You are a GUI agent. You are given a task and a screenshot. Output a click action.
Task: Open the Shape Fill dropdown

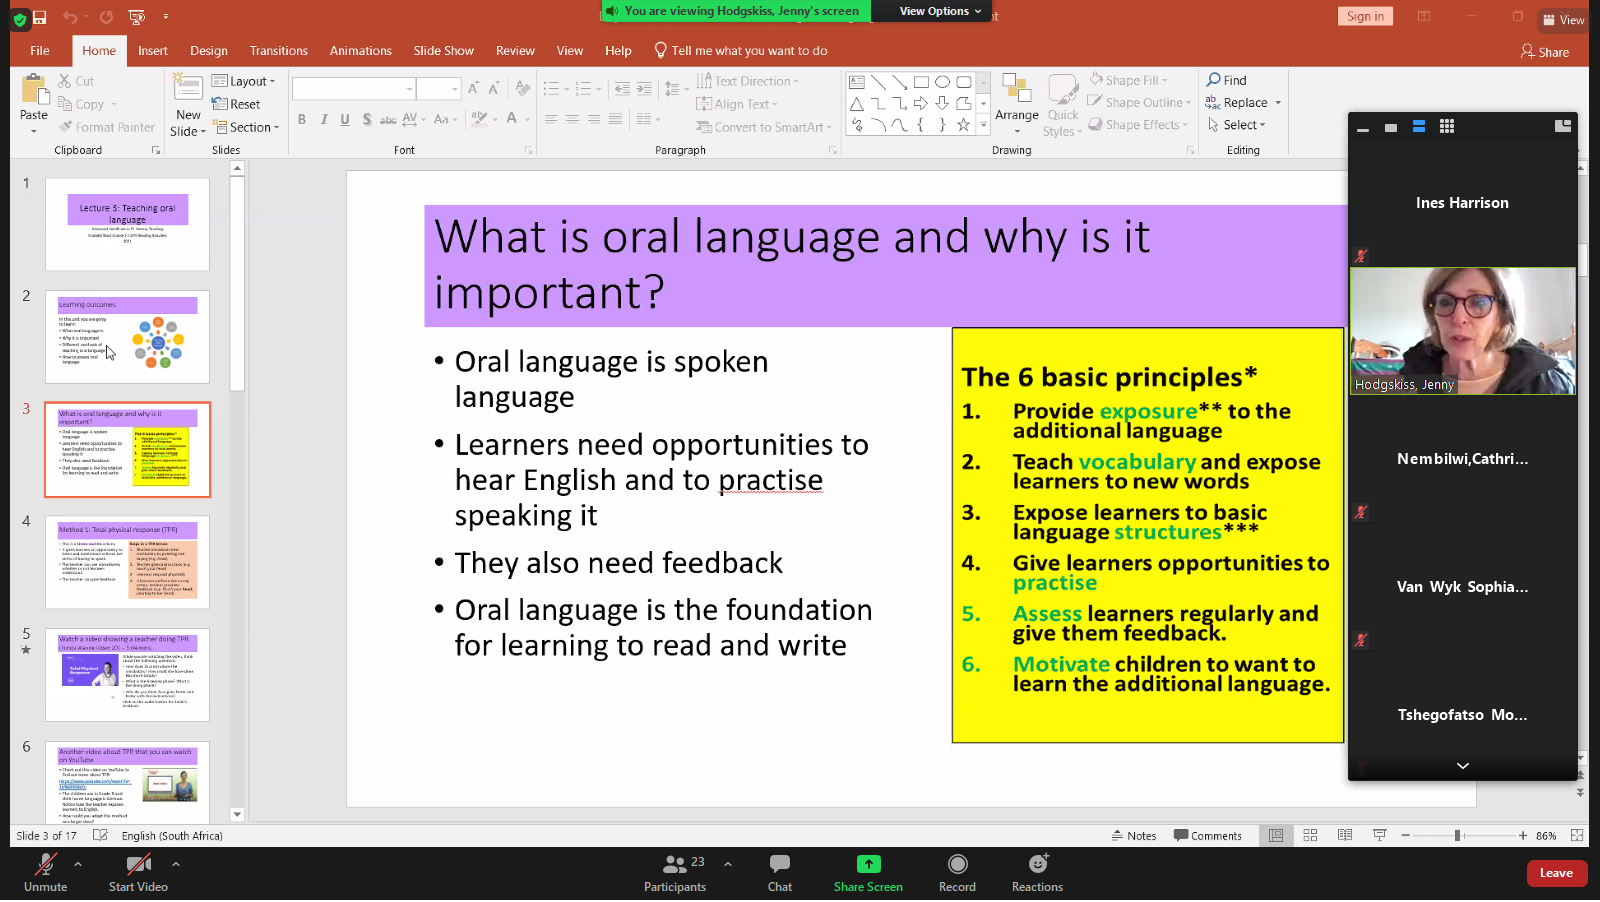(x=1128, y=80)
